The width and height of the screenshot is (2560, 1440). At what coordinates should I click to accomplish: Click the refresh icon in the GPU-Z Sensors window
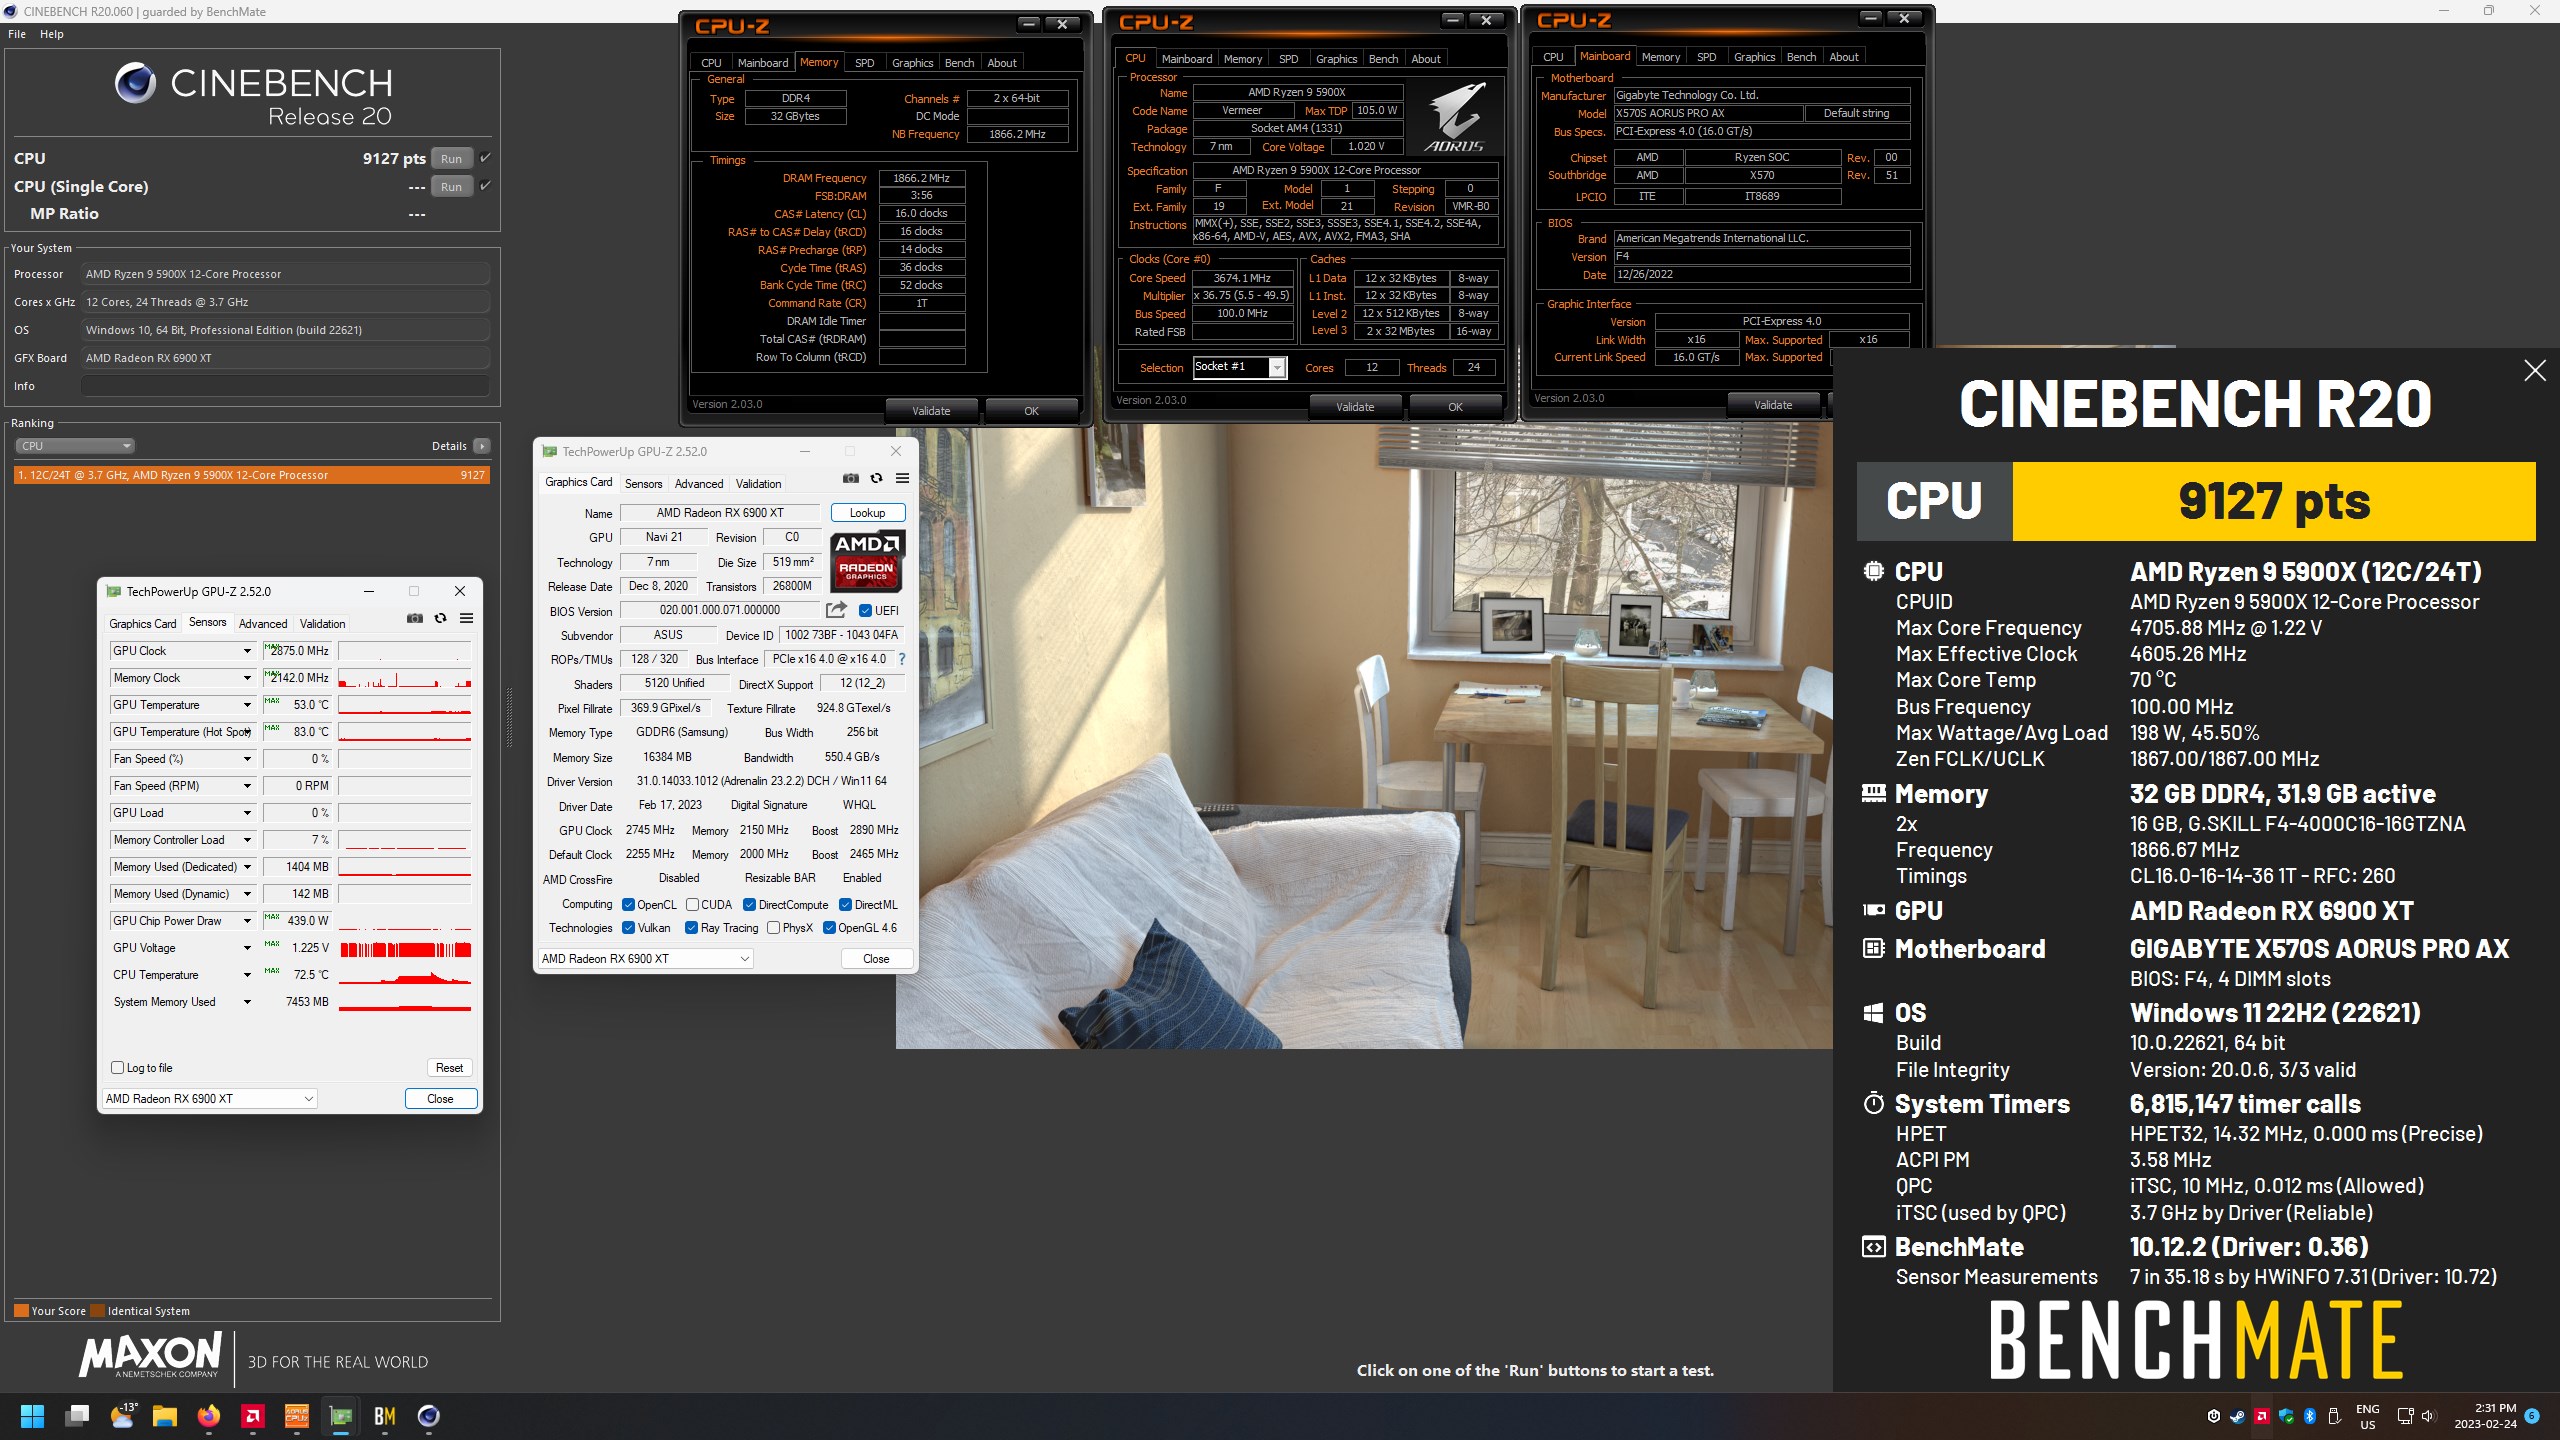tap(440, 618)
